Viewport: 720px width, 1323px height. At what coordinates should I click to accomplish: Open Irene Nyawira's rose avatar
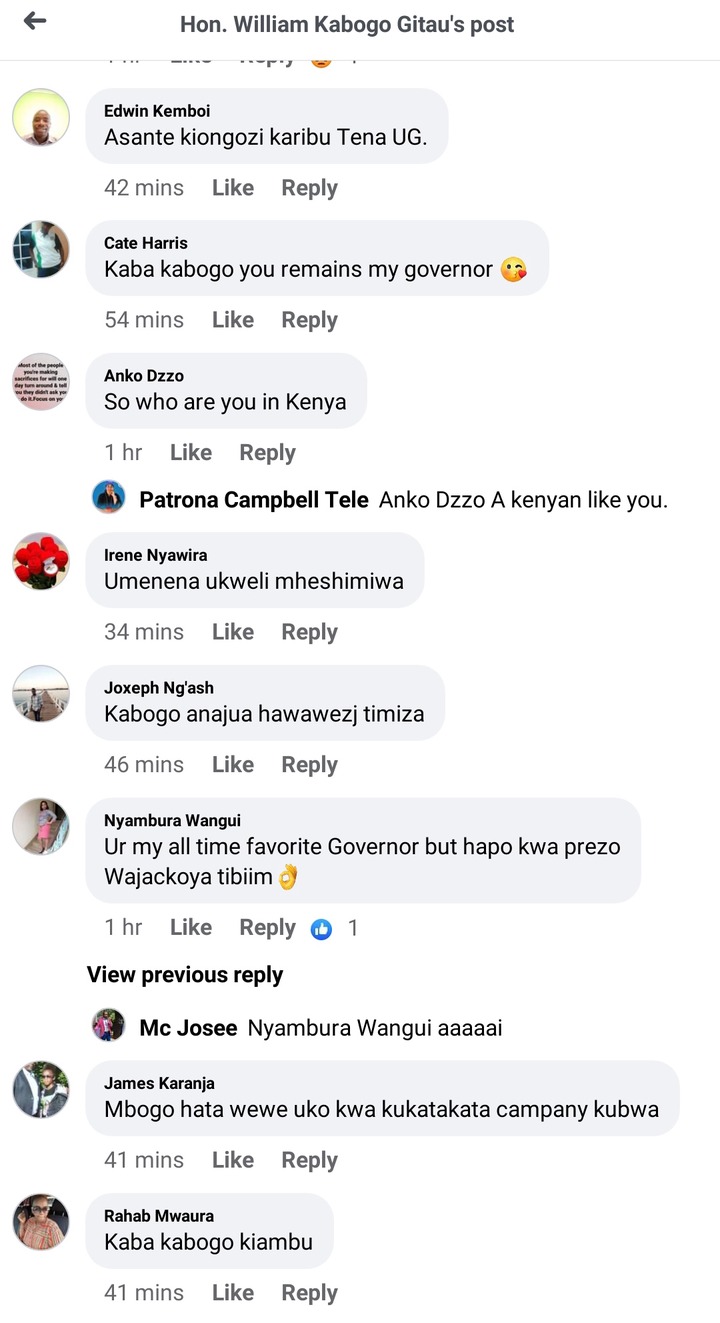(41, 561)
